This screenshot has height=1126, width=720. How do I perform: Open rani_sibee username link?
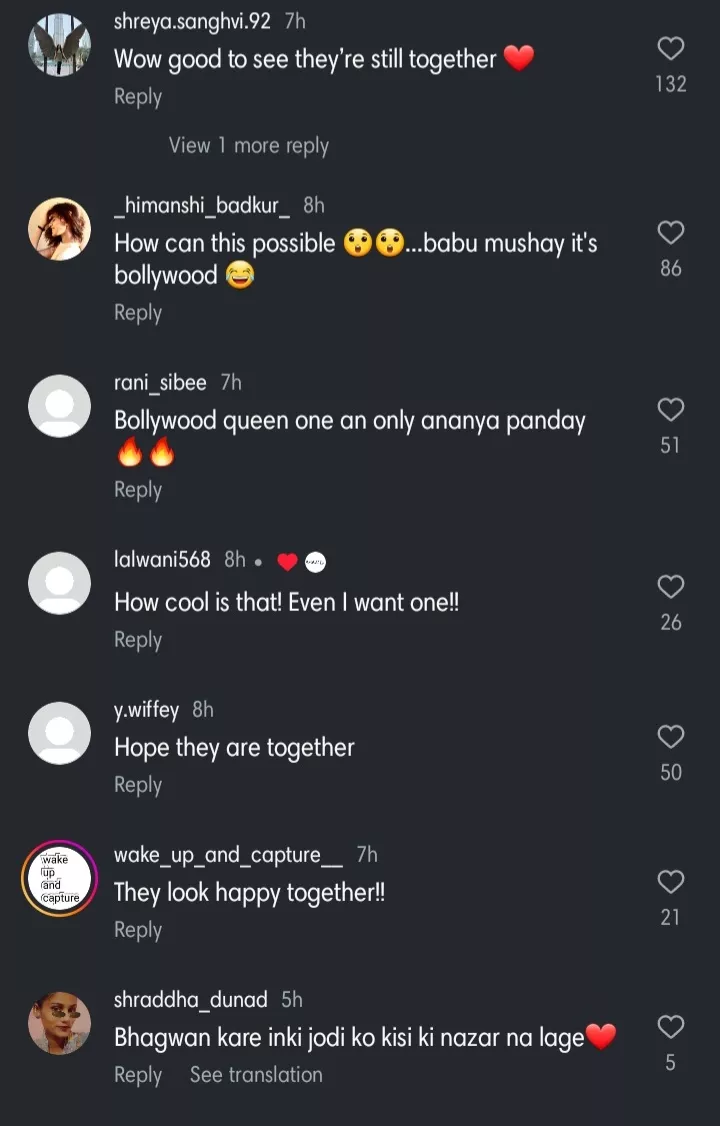(160, 383)
